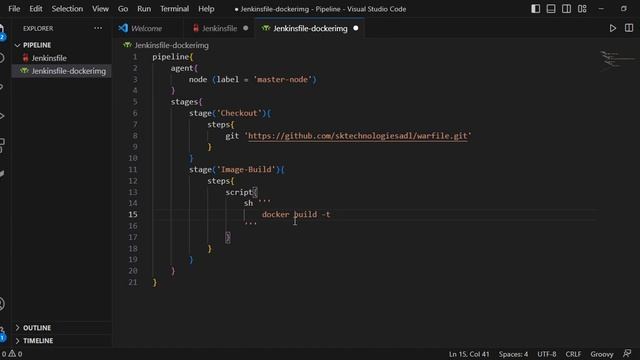The height and width of the screenshot is (360, 640).
Task: Change indentation via Spaces: 4
Action: [513, 354]
